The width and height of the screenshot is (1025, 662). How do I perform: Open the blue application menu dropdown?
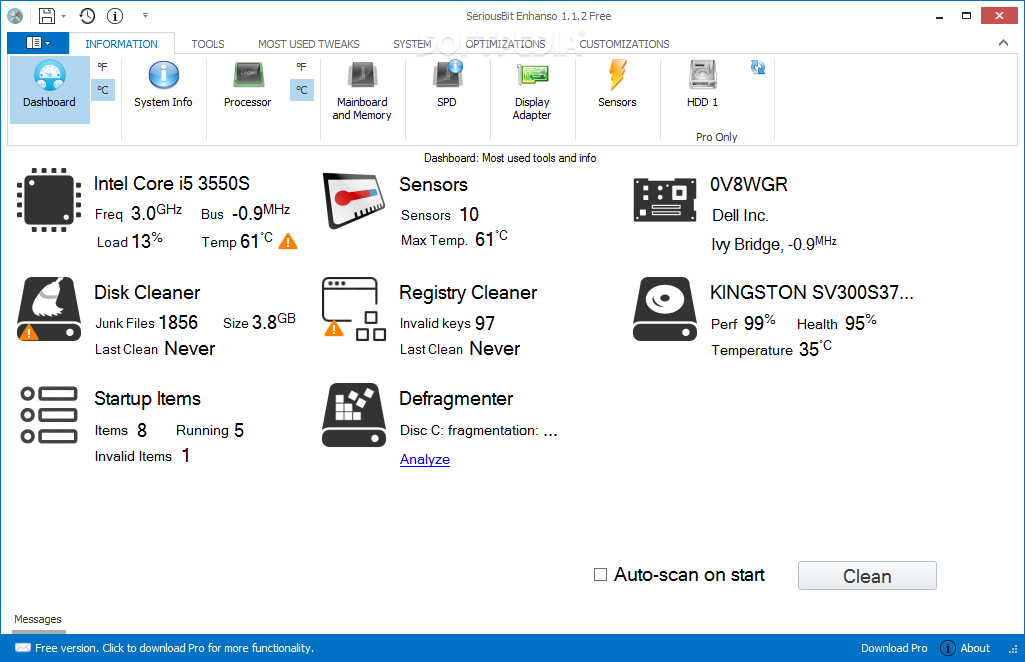click(x=38, y=43)
